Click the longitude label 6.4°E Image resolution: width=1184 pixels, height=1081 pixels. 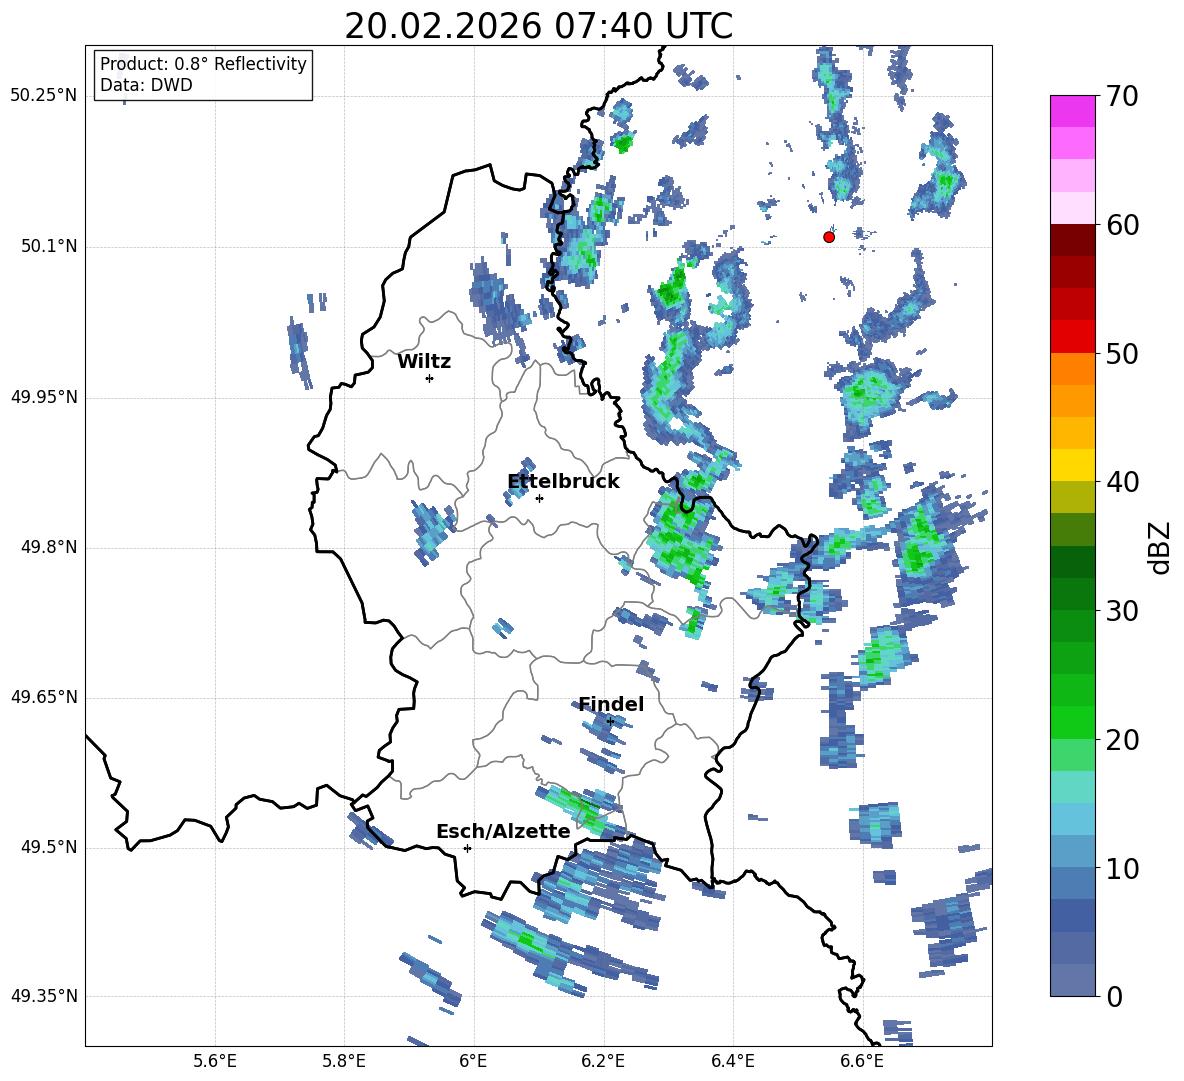pos(732,1061)
